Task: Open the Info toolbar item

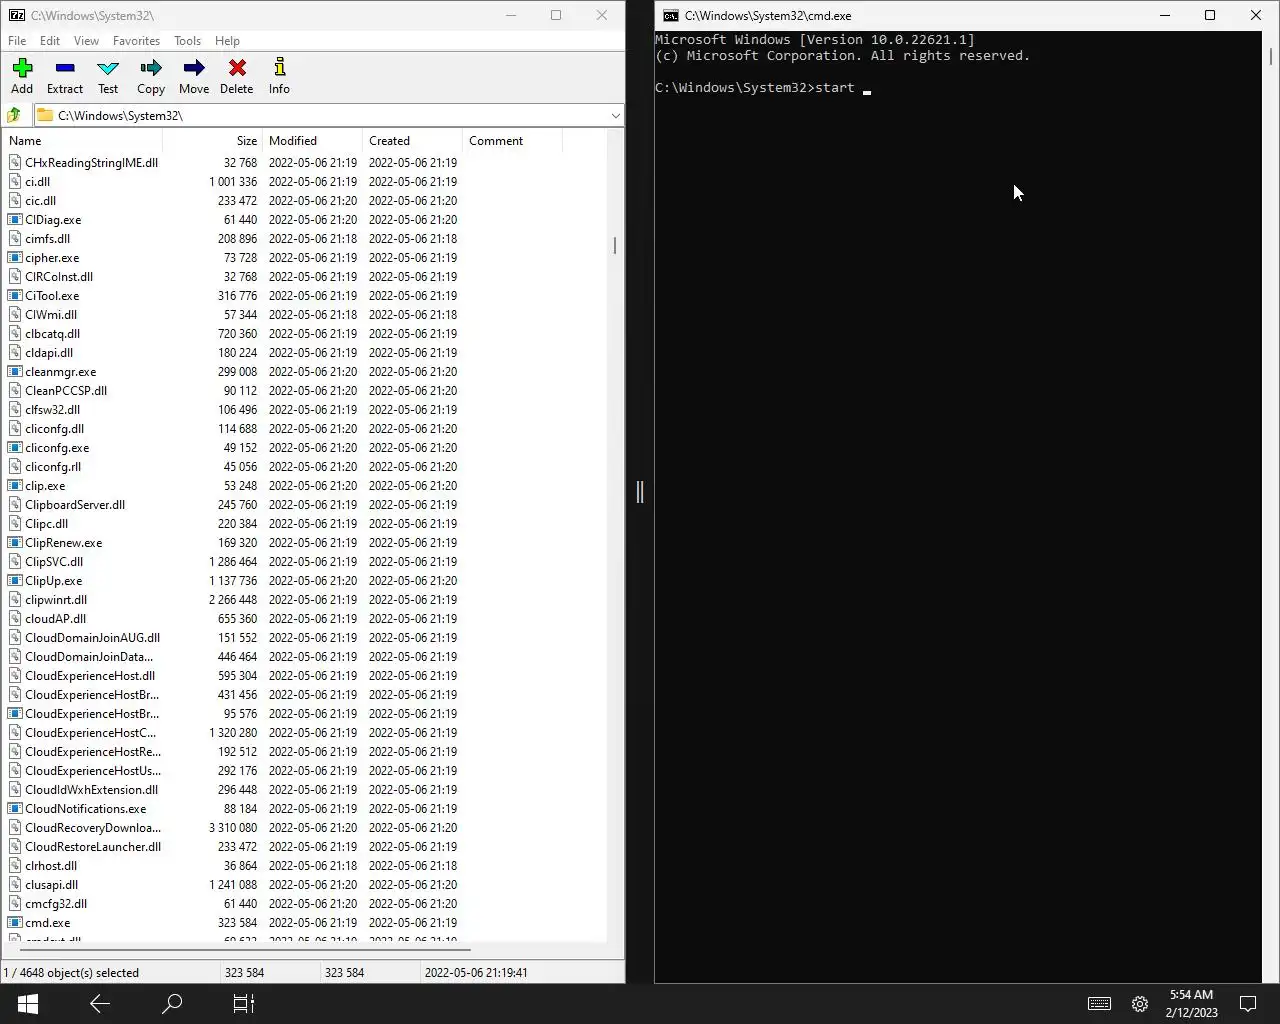Action: pos(279,76)
